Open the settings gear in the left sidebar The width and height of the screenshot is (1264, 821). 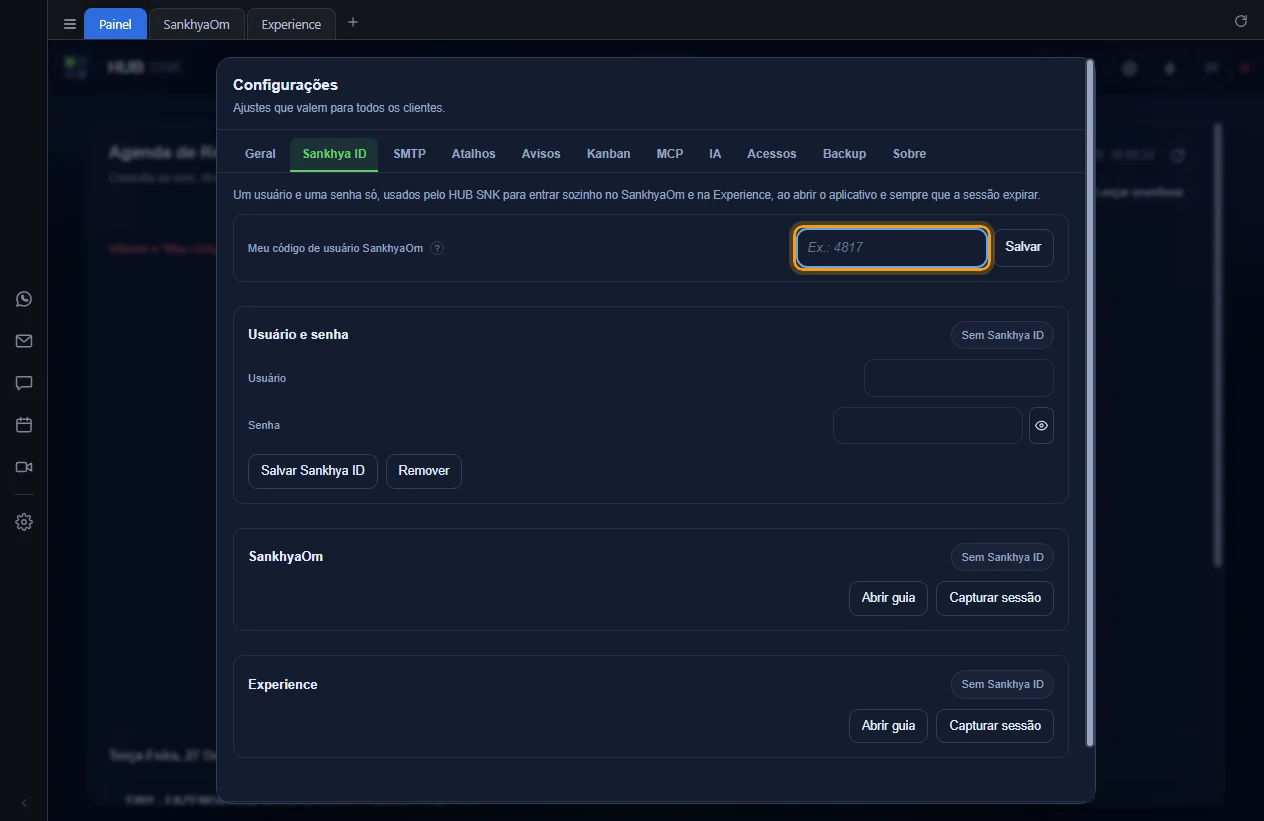click(24, 522)
